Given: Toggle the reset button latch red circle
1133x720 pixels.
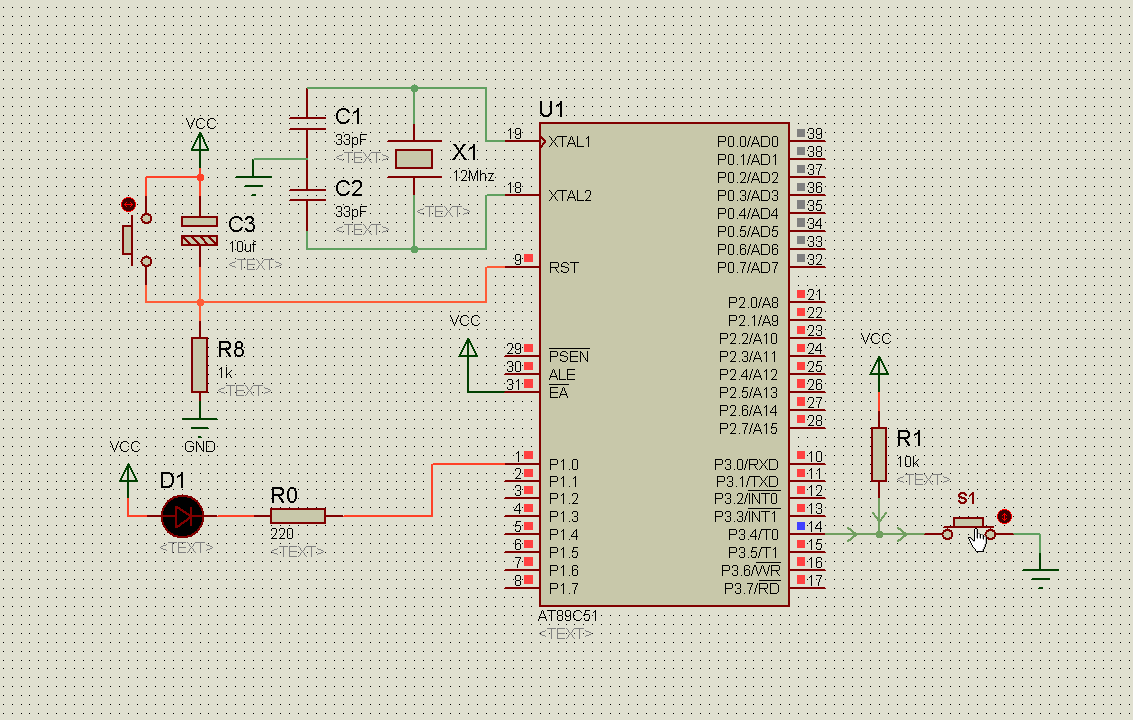Looking at the screenshot, I should [x=129, y=205].
